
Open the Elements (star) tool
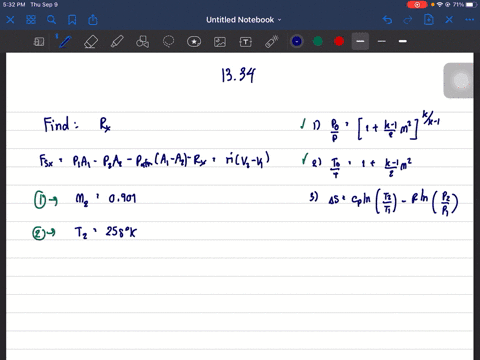pos(194,42)
